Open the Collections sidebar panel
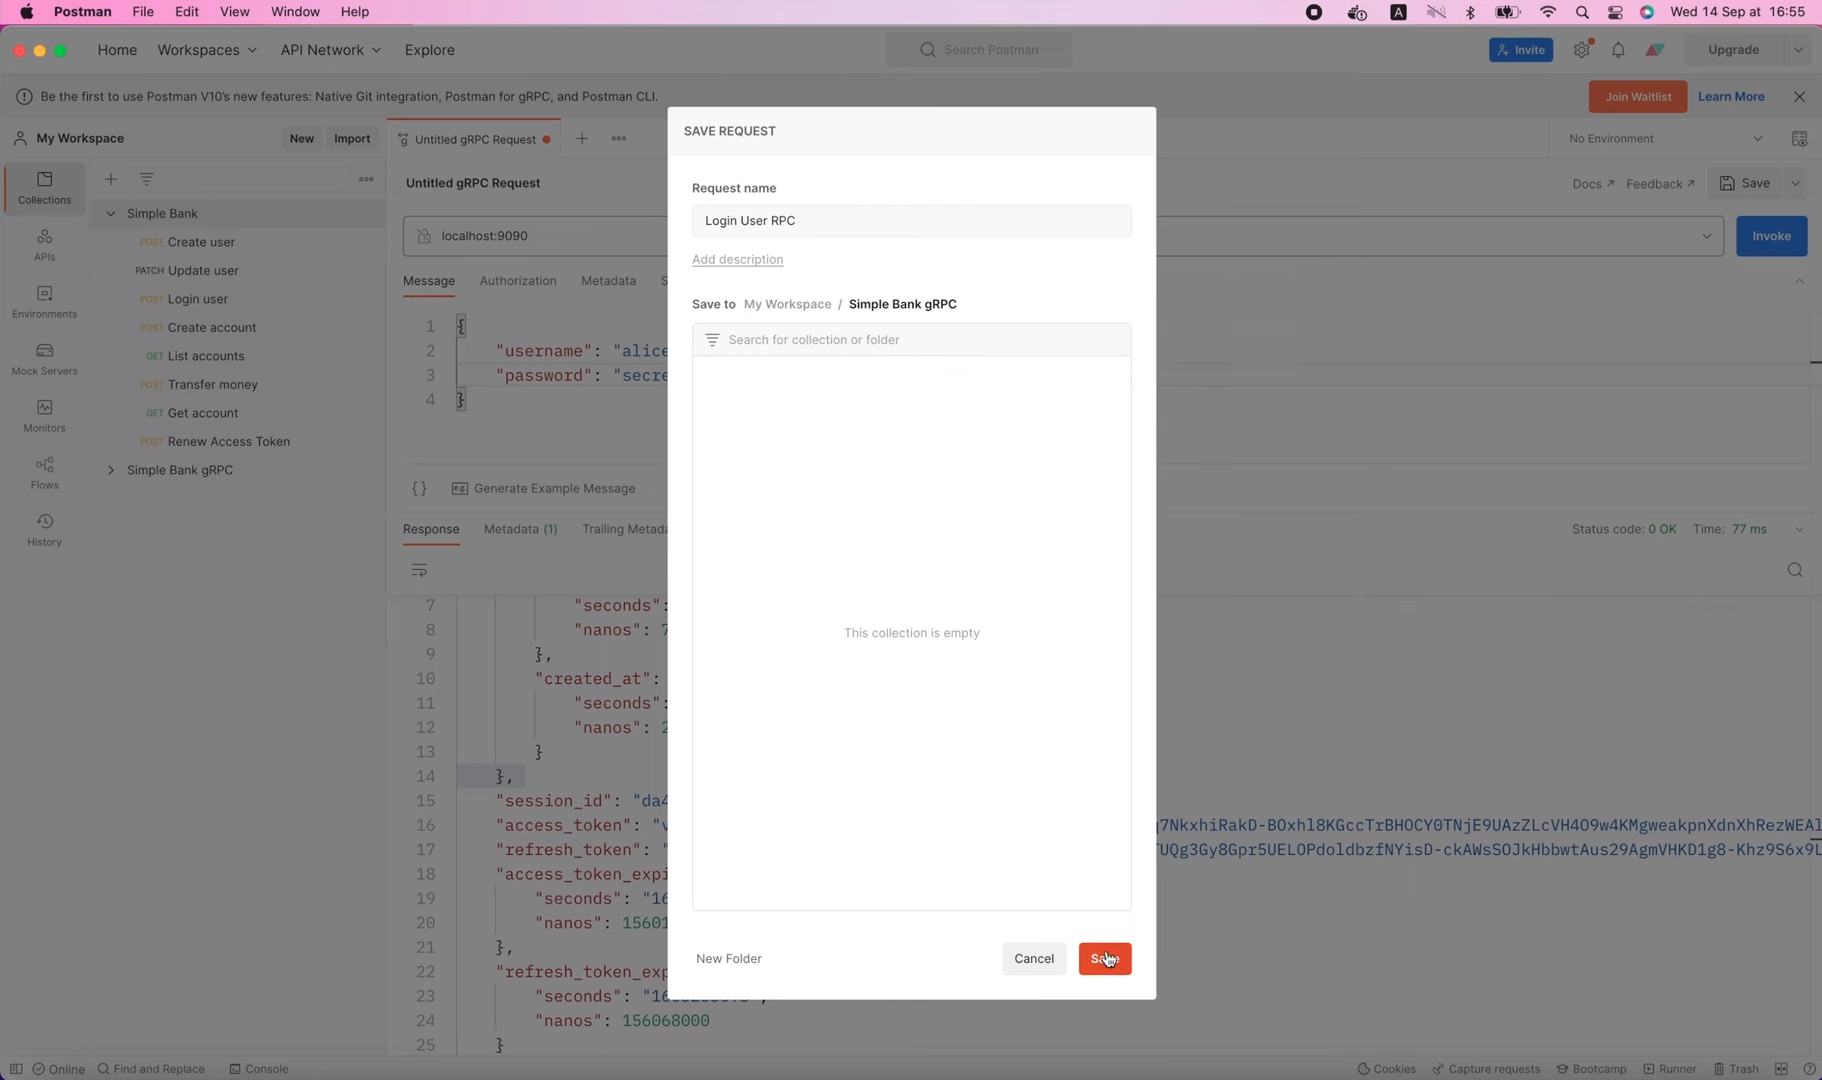Screen dimensions: 1822x1080 click(x=44, y=188)
